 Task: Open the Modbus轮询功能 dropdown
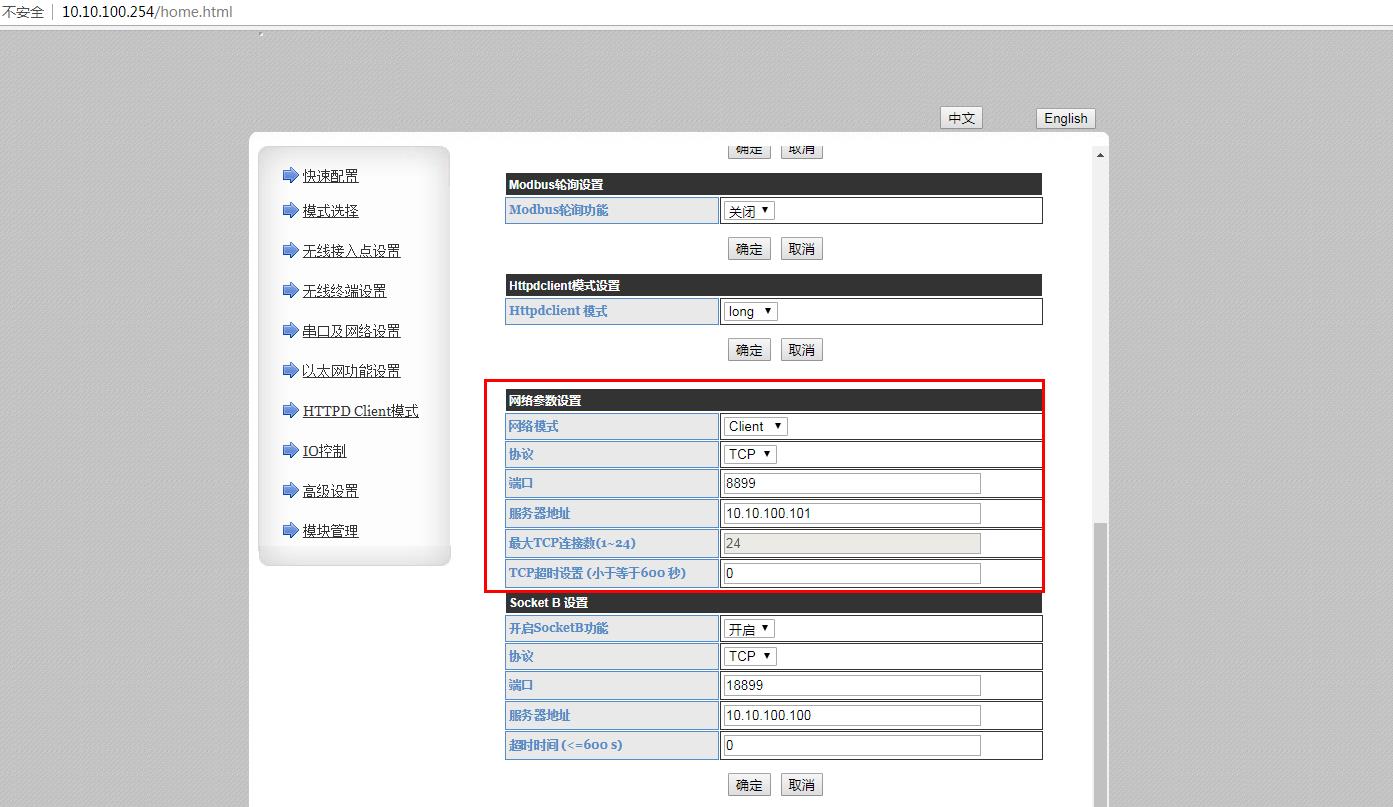tap(749, 211)
